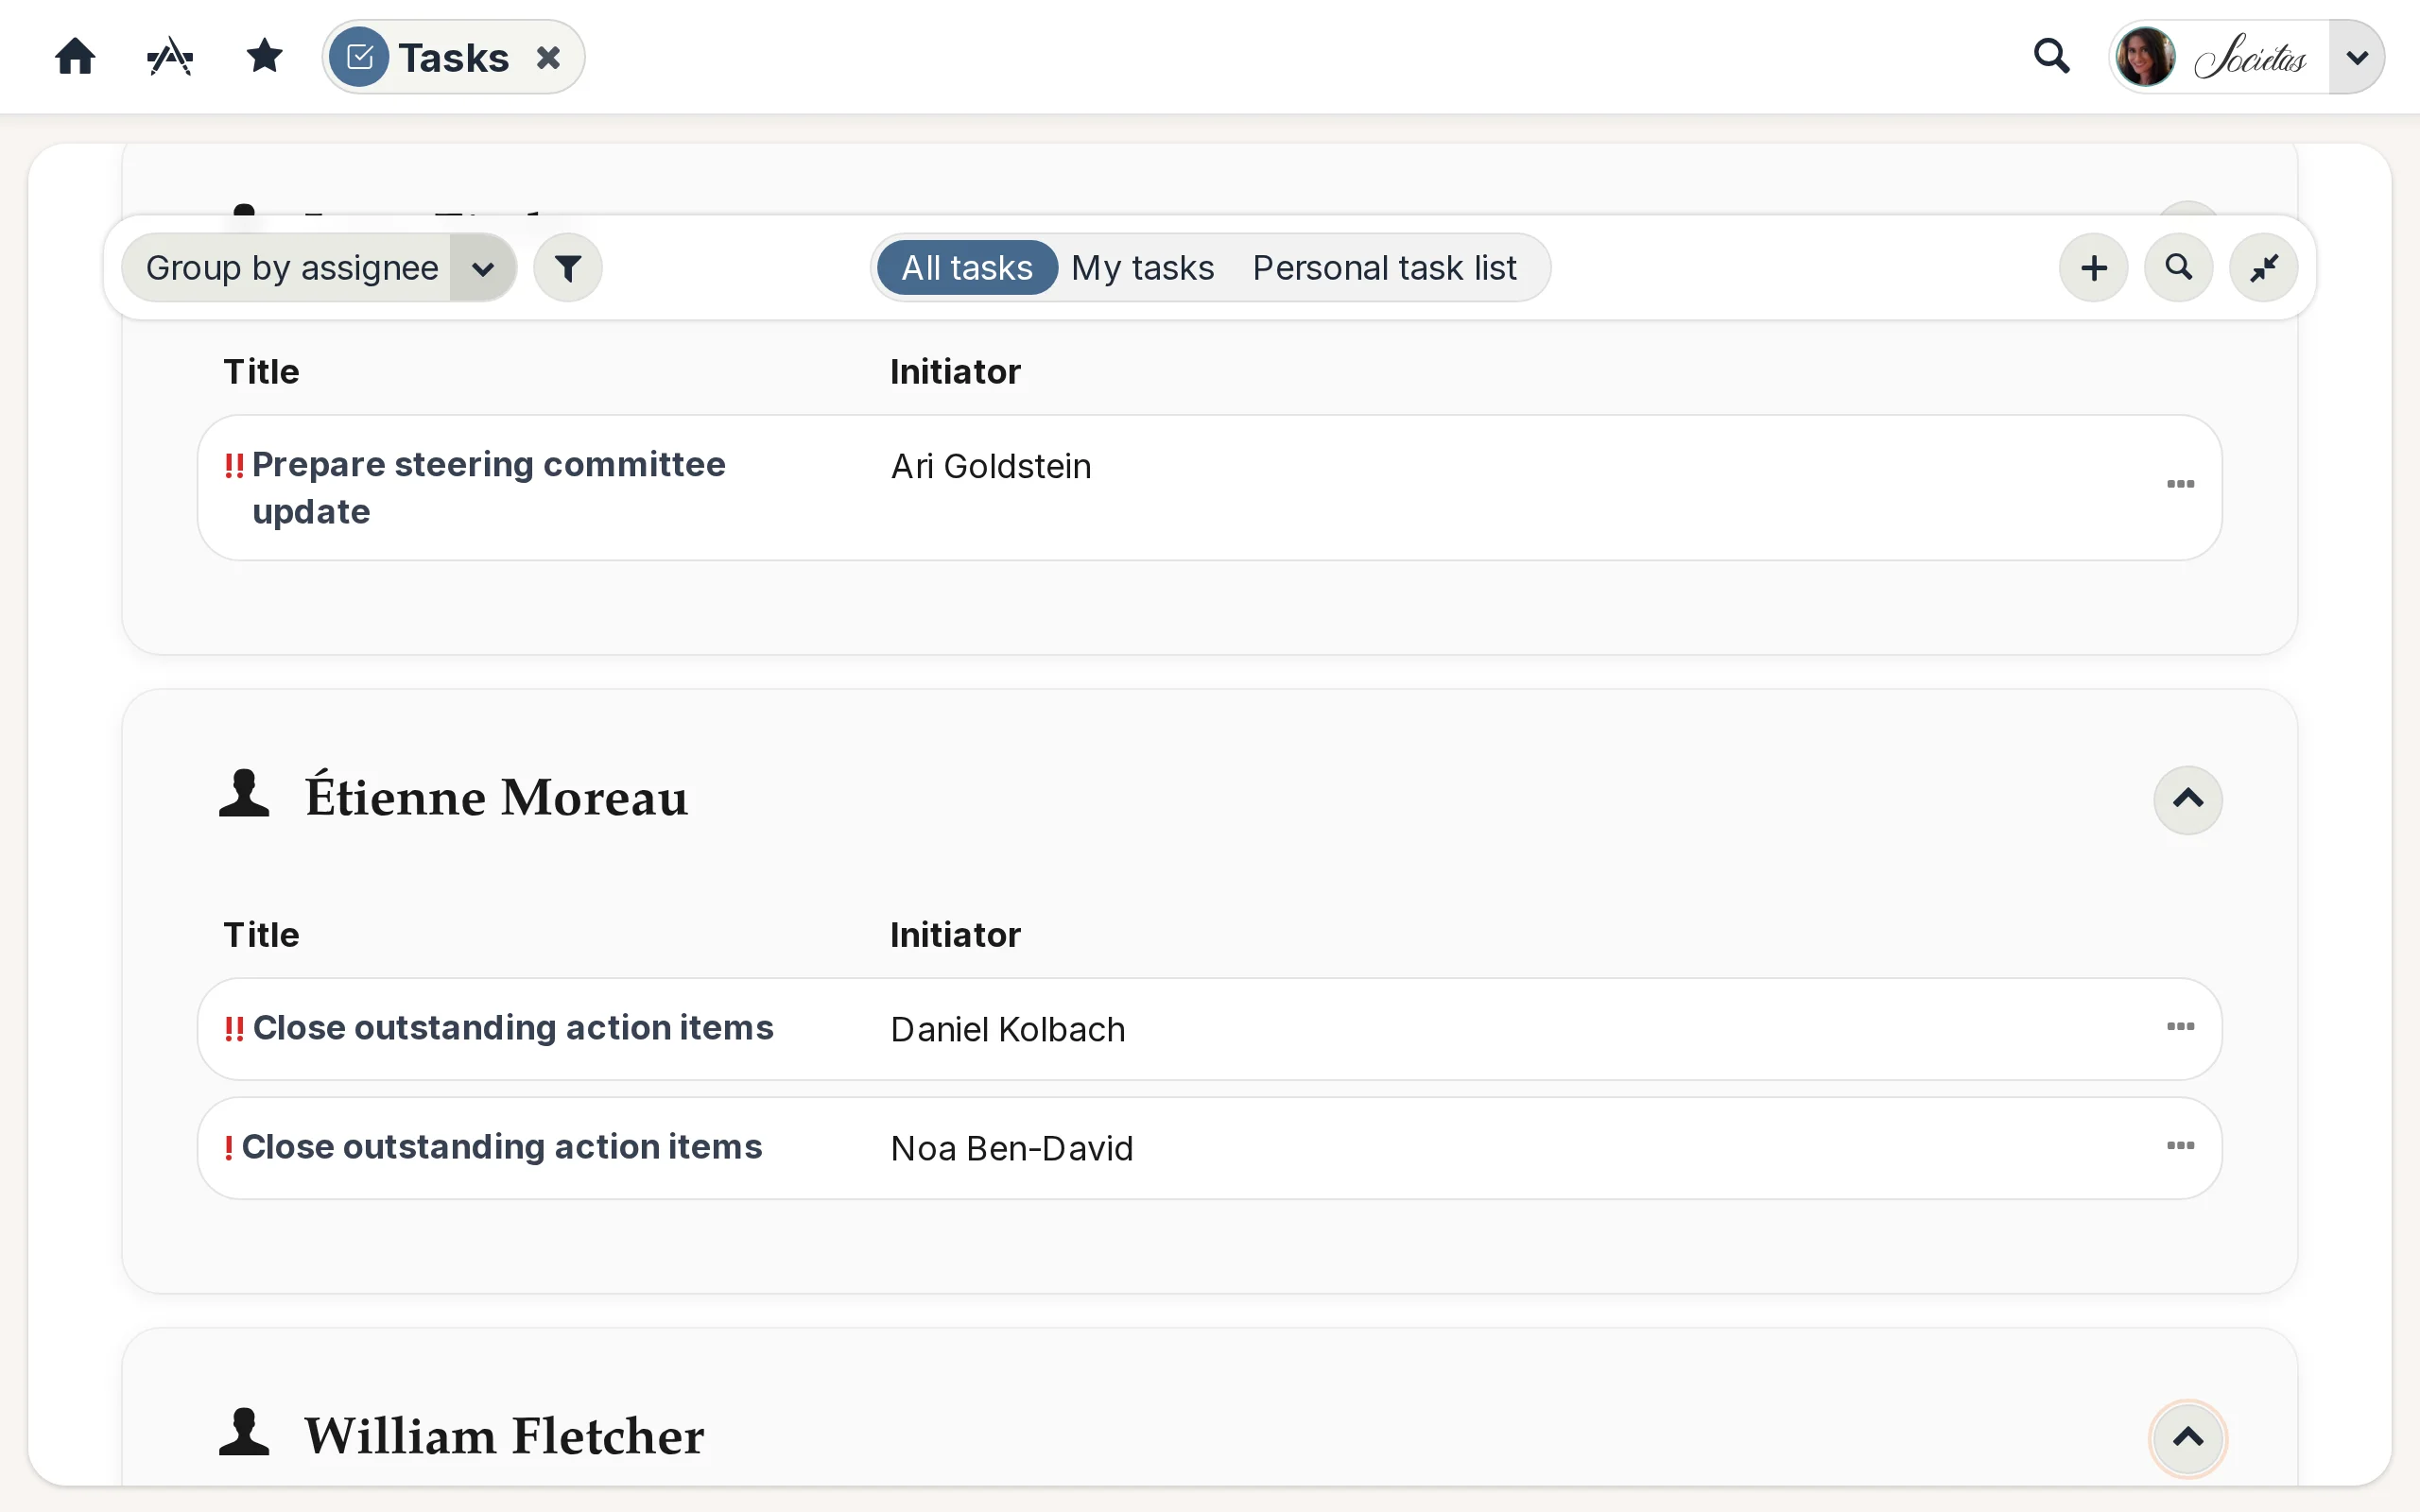Open options for Prepare steering committee update
Image resolution: width=2420 pixels, height=1512 pixels.
tap(2180, 484)
